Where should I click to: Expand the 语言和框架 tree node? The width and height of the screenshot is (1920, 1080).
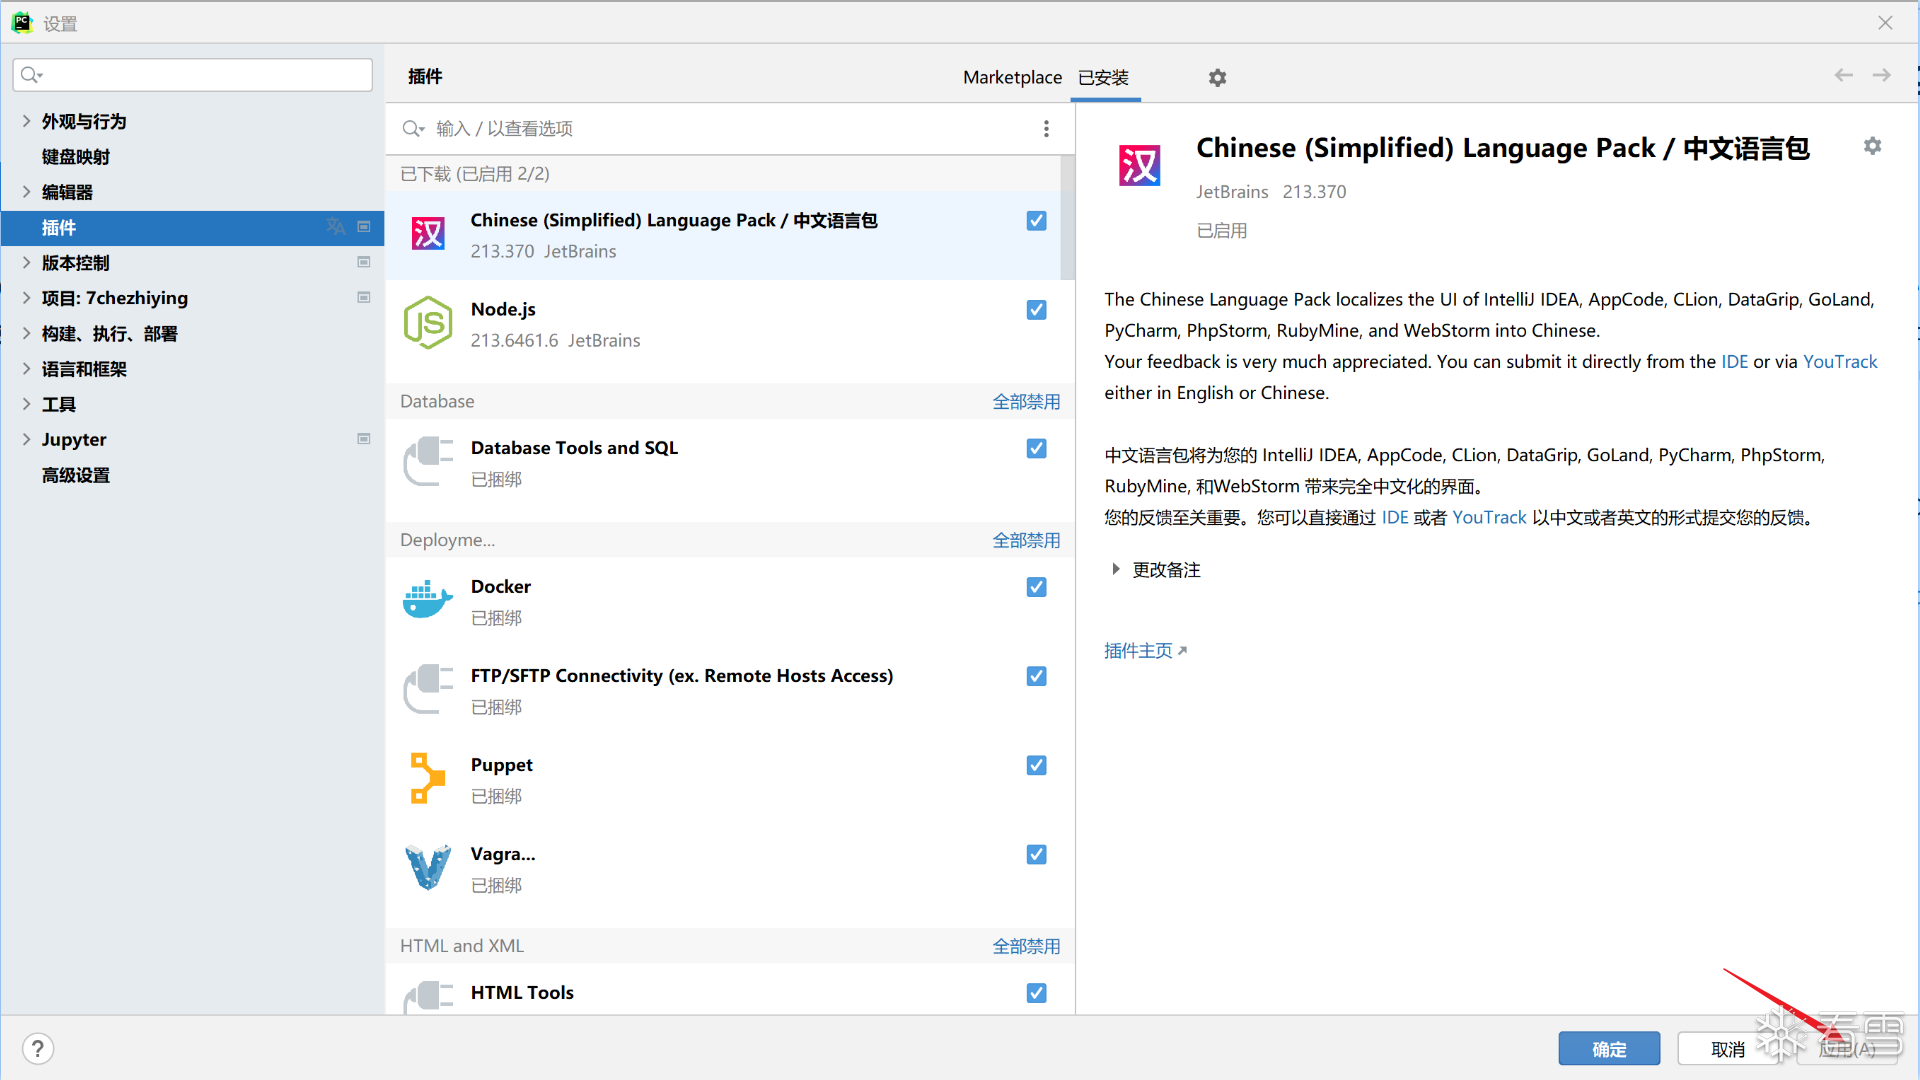[27, 369]
